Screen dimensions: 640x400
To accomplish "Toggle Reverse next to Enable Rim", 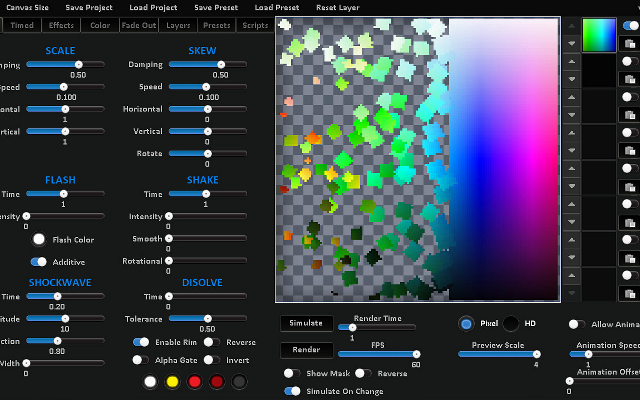I will (x=212, y=342).
